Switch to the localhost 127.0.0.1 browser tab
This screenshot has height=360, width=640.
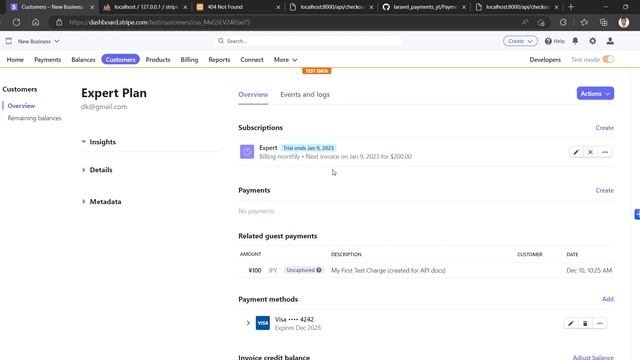pyautogui.click(x=145, y=7)
